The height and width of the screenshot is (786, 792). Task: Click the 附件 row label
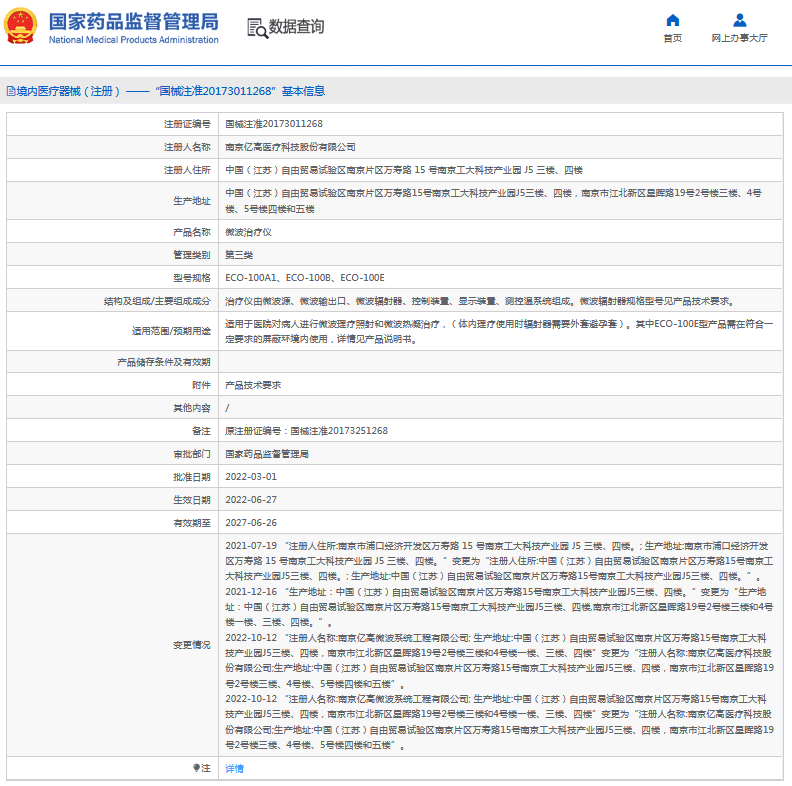pyautogui.click(x=201, y=385)
